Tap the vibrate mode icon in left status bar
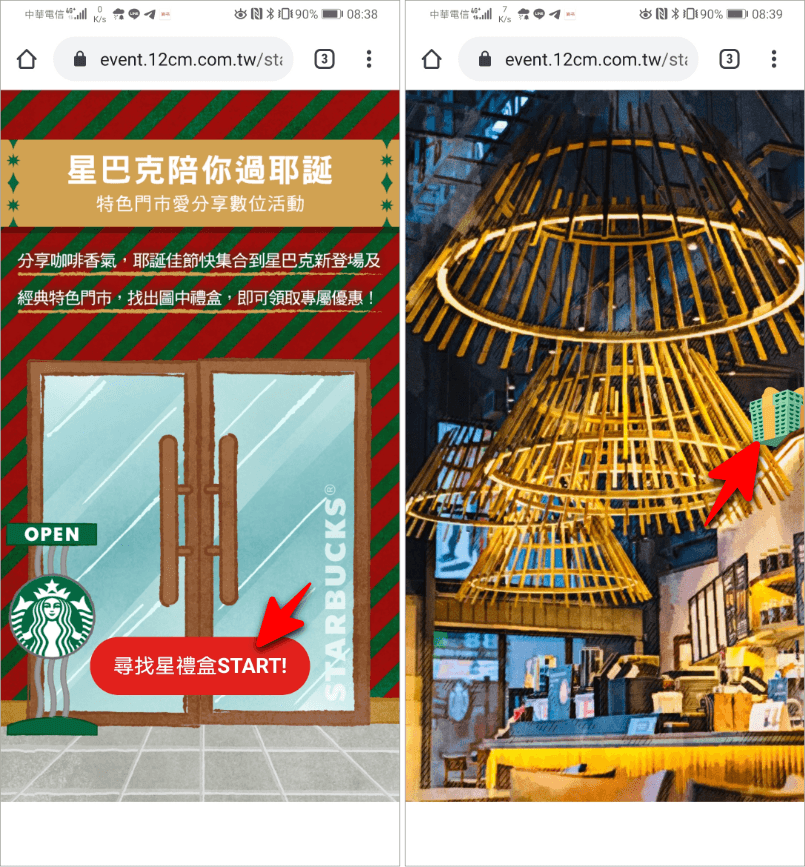The height and width of the screenshot is (867, 805). click(285, 14)
